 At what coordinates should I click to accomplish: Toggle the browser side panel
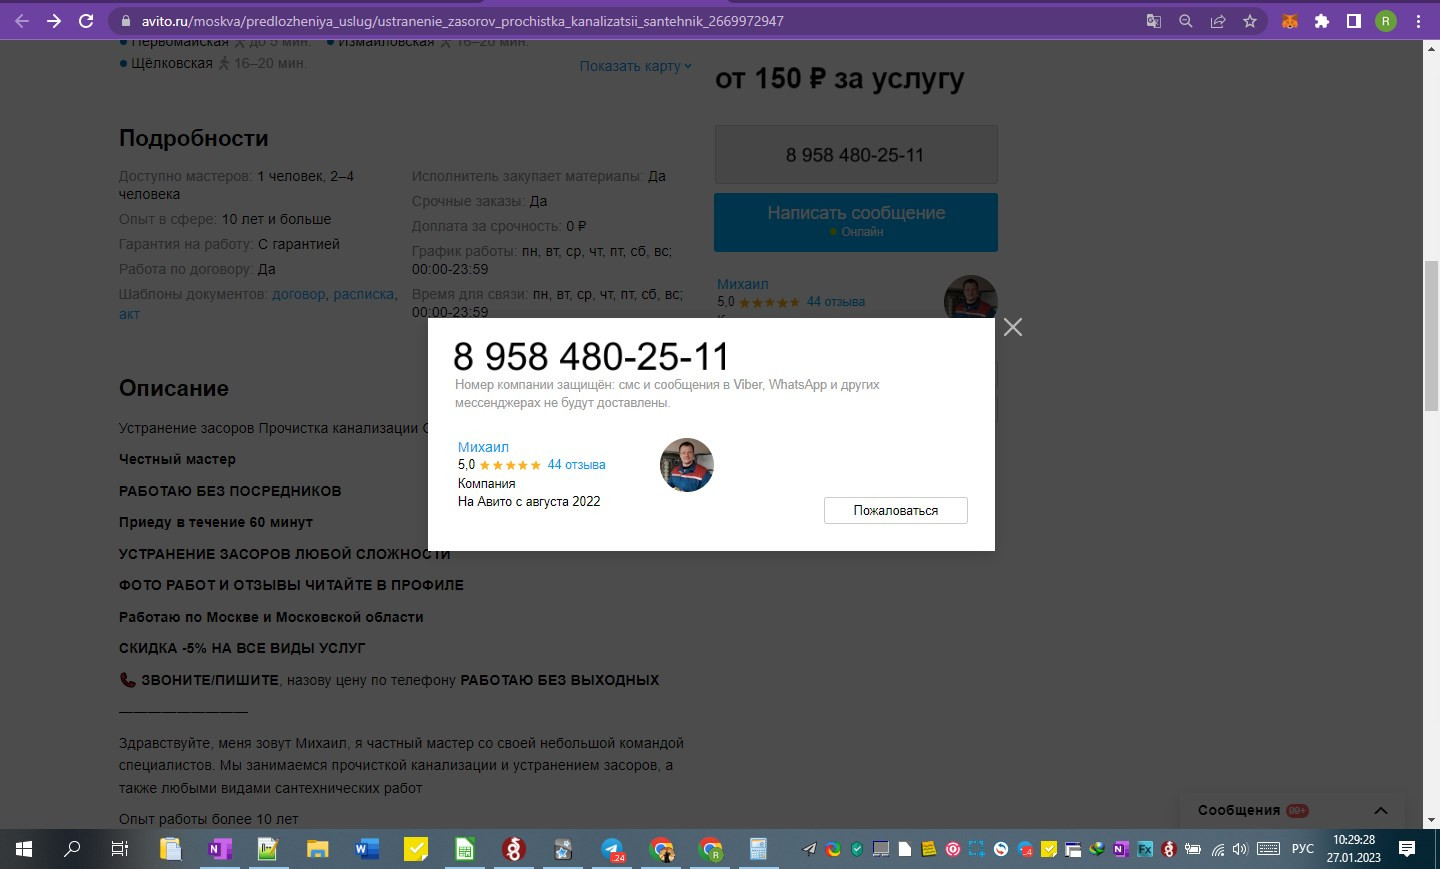1354,21
